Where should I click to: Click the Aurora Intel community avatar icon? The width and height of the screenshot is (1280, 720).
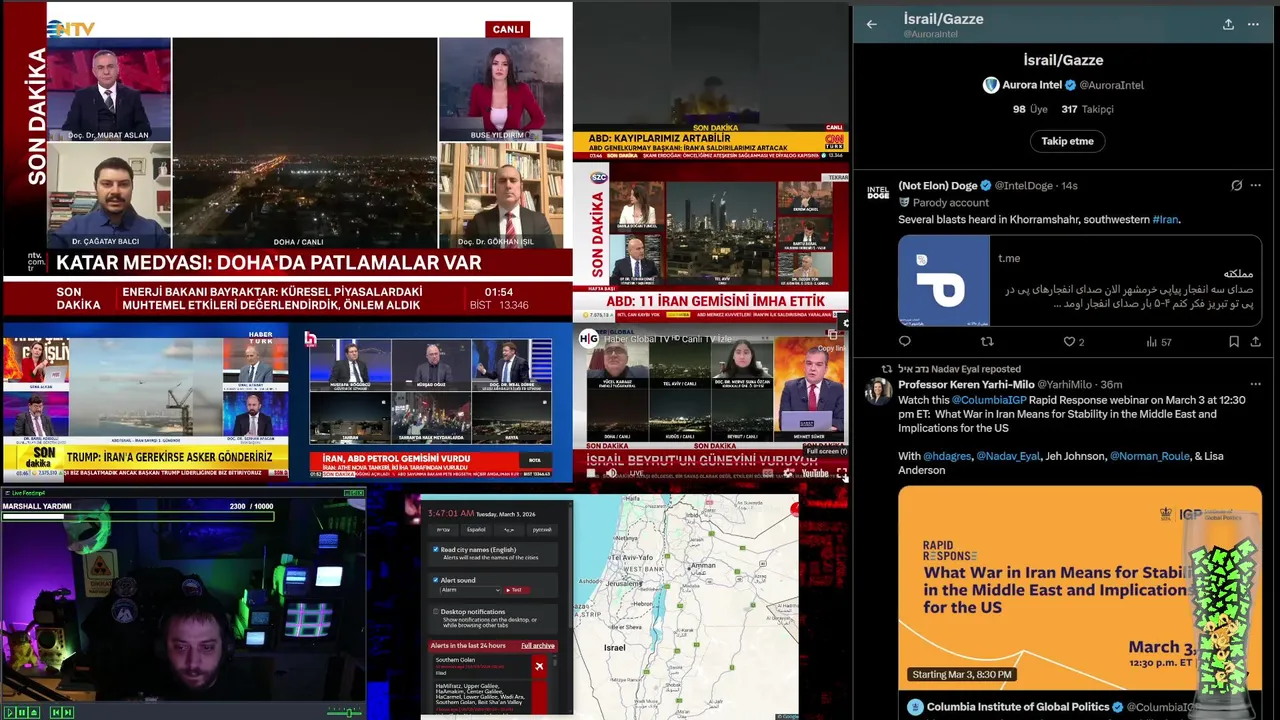tap(991, 85)
